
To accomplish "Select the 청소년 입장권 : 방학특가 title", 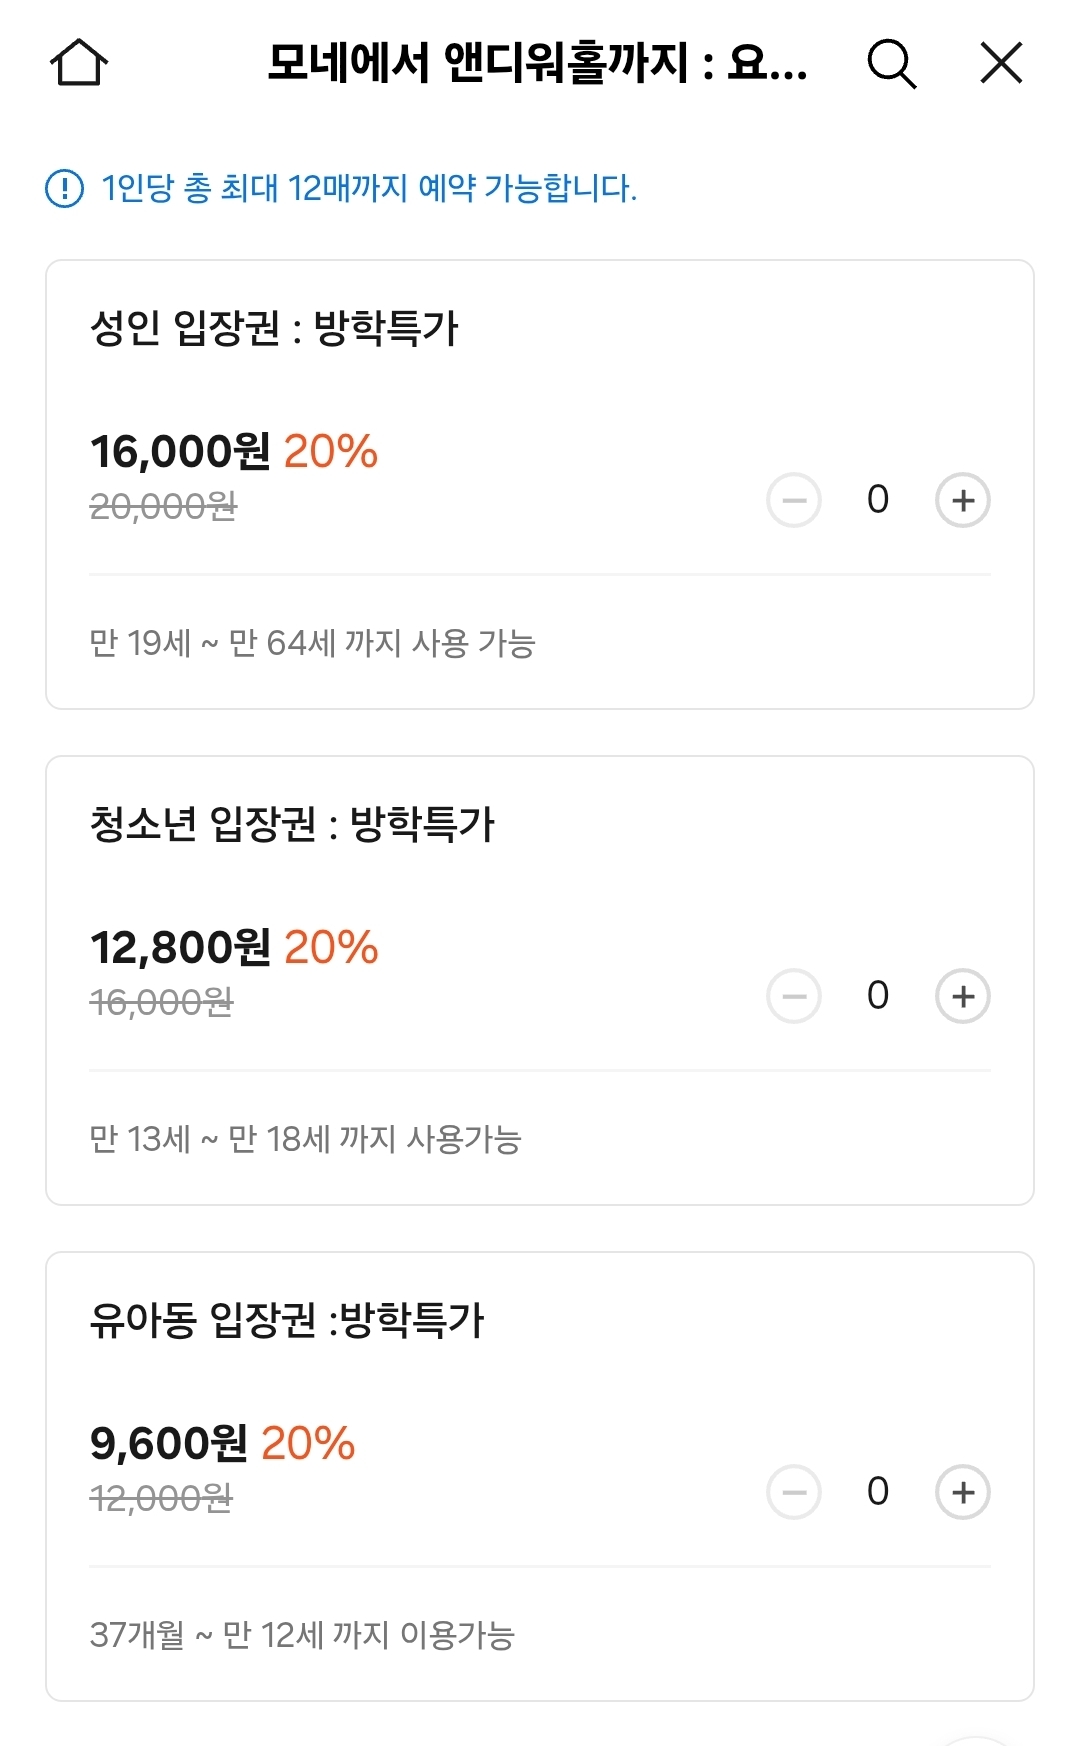I will tap(292, 824).
